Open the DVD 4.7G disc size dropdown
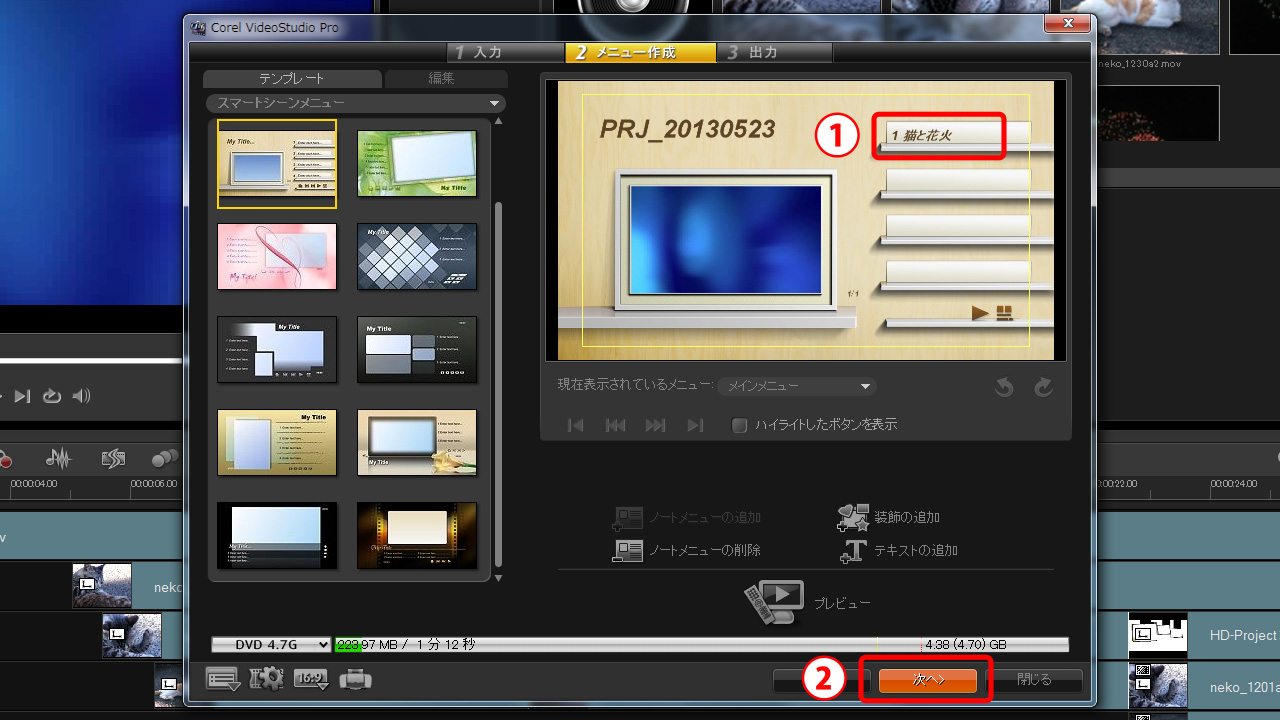The height and width of the screenshot is (720, 1280). pyautogui.click(x=271, y=645)
